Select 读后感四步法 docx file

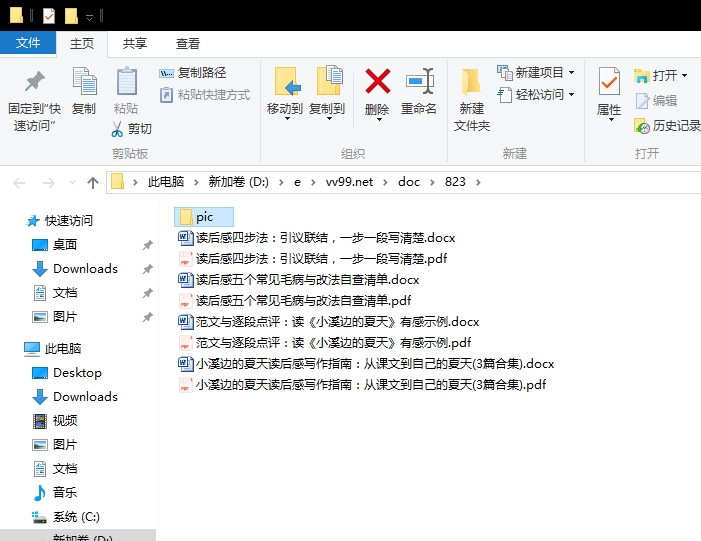click(x=317, y=238)
